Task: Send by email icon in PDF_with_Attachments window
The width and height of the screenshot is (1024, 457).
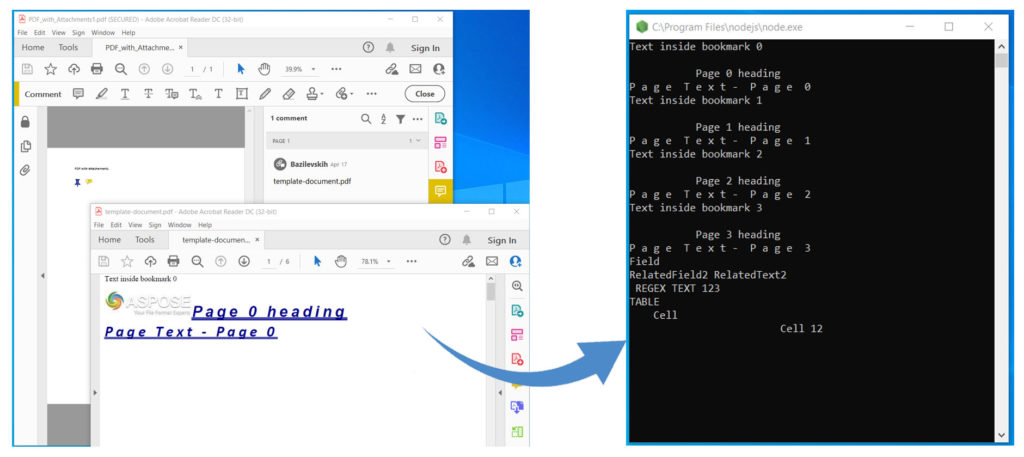Action: [415, 69]
